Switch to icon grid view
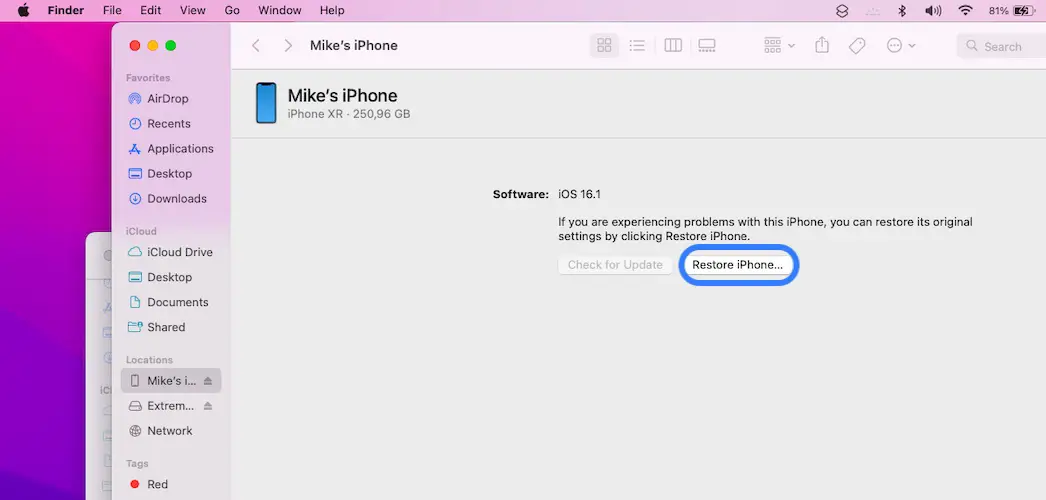Screen dimensions: 1046x500 604,46
